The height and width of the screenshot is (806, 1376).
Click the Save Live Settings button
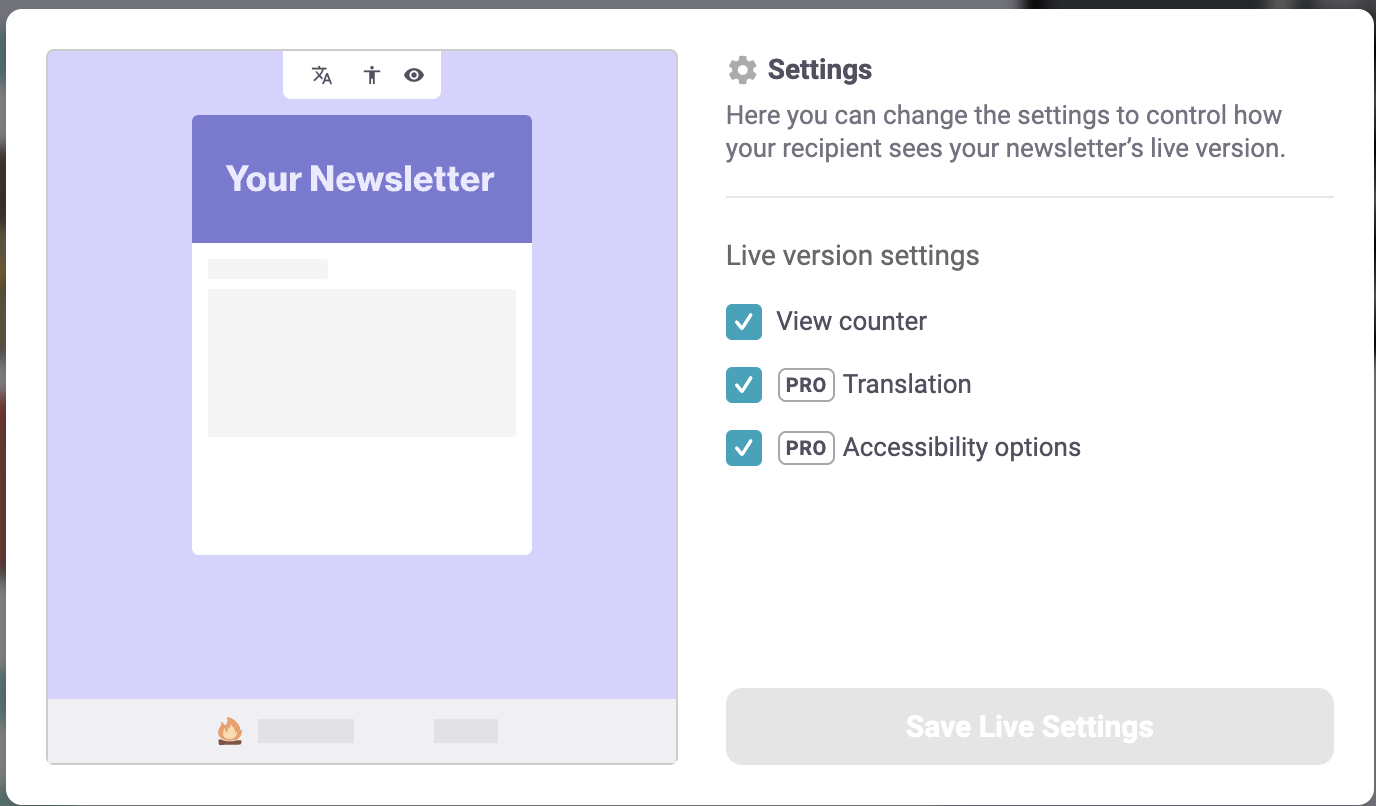coord(1029,726)
